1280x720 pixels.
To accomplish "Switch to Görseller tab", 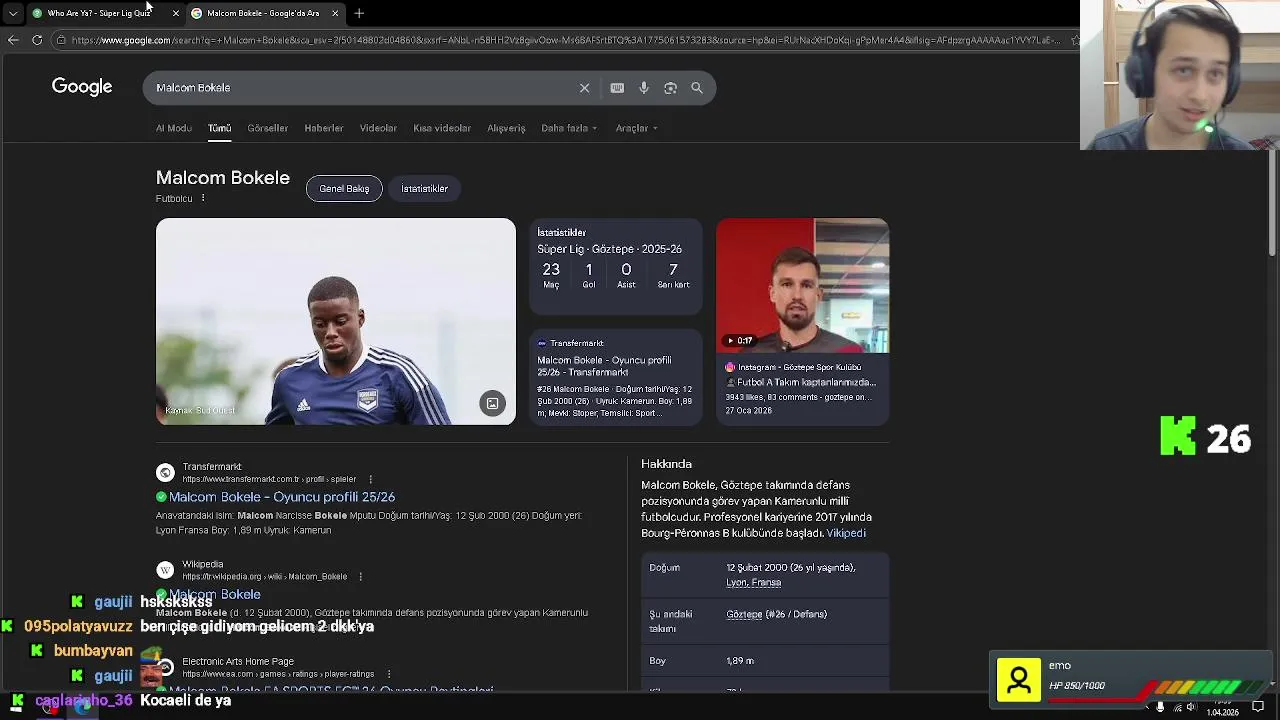I will (267, 128).
